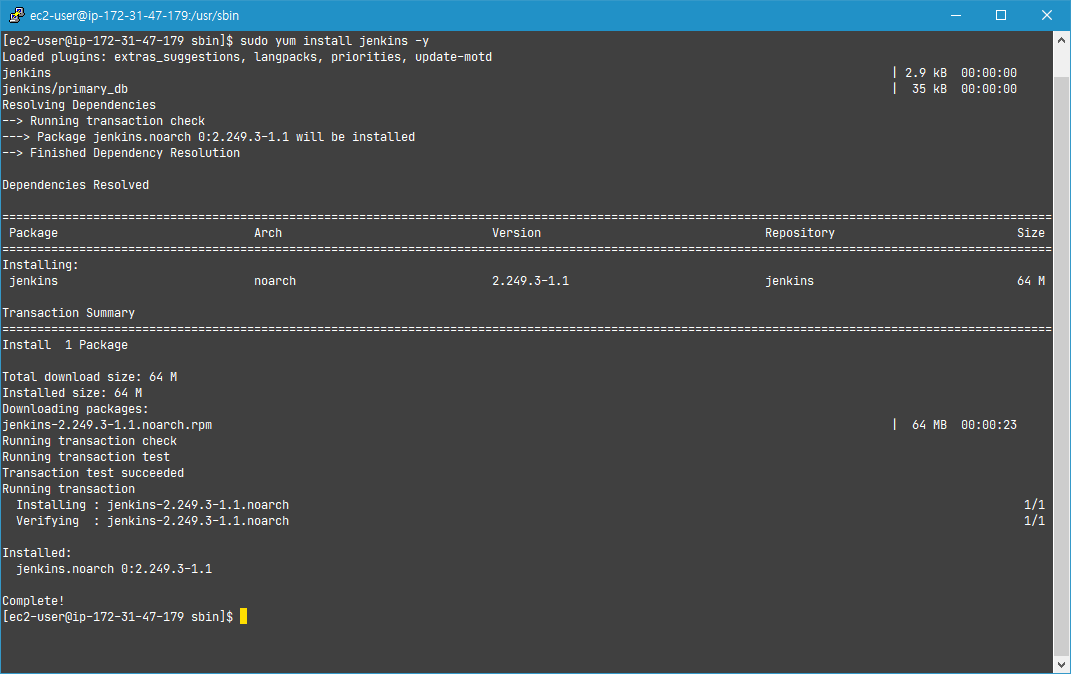1071x674 pixels.
Task: Click the final shell prompt text
Action: [x=117, y=617]
